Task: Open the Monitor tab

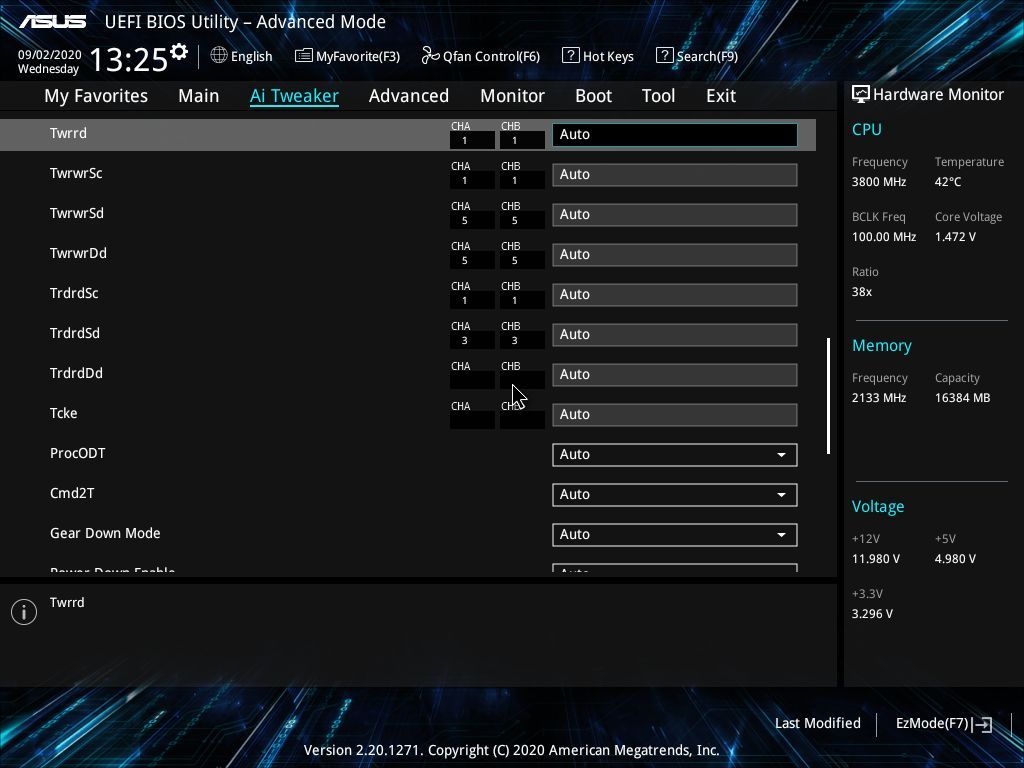Action: [x=512, y=96]
